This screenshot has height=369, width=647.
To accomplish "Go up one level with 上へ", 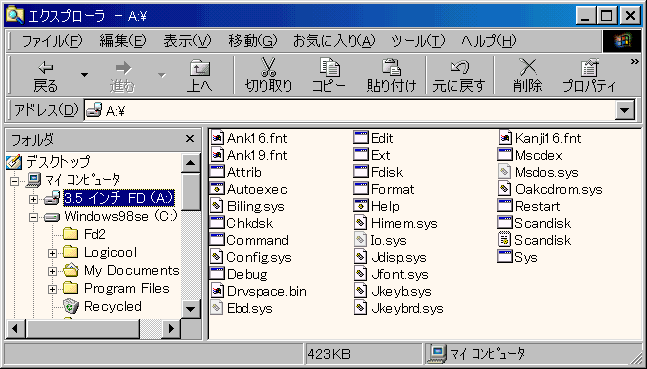I will [x=200, y=76].
